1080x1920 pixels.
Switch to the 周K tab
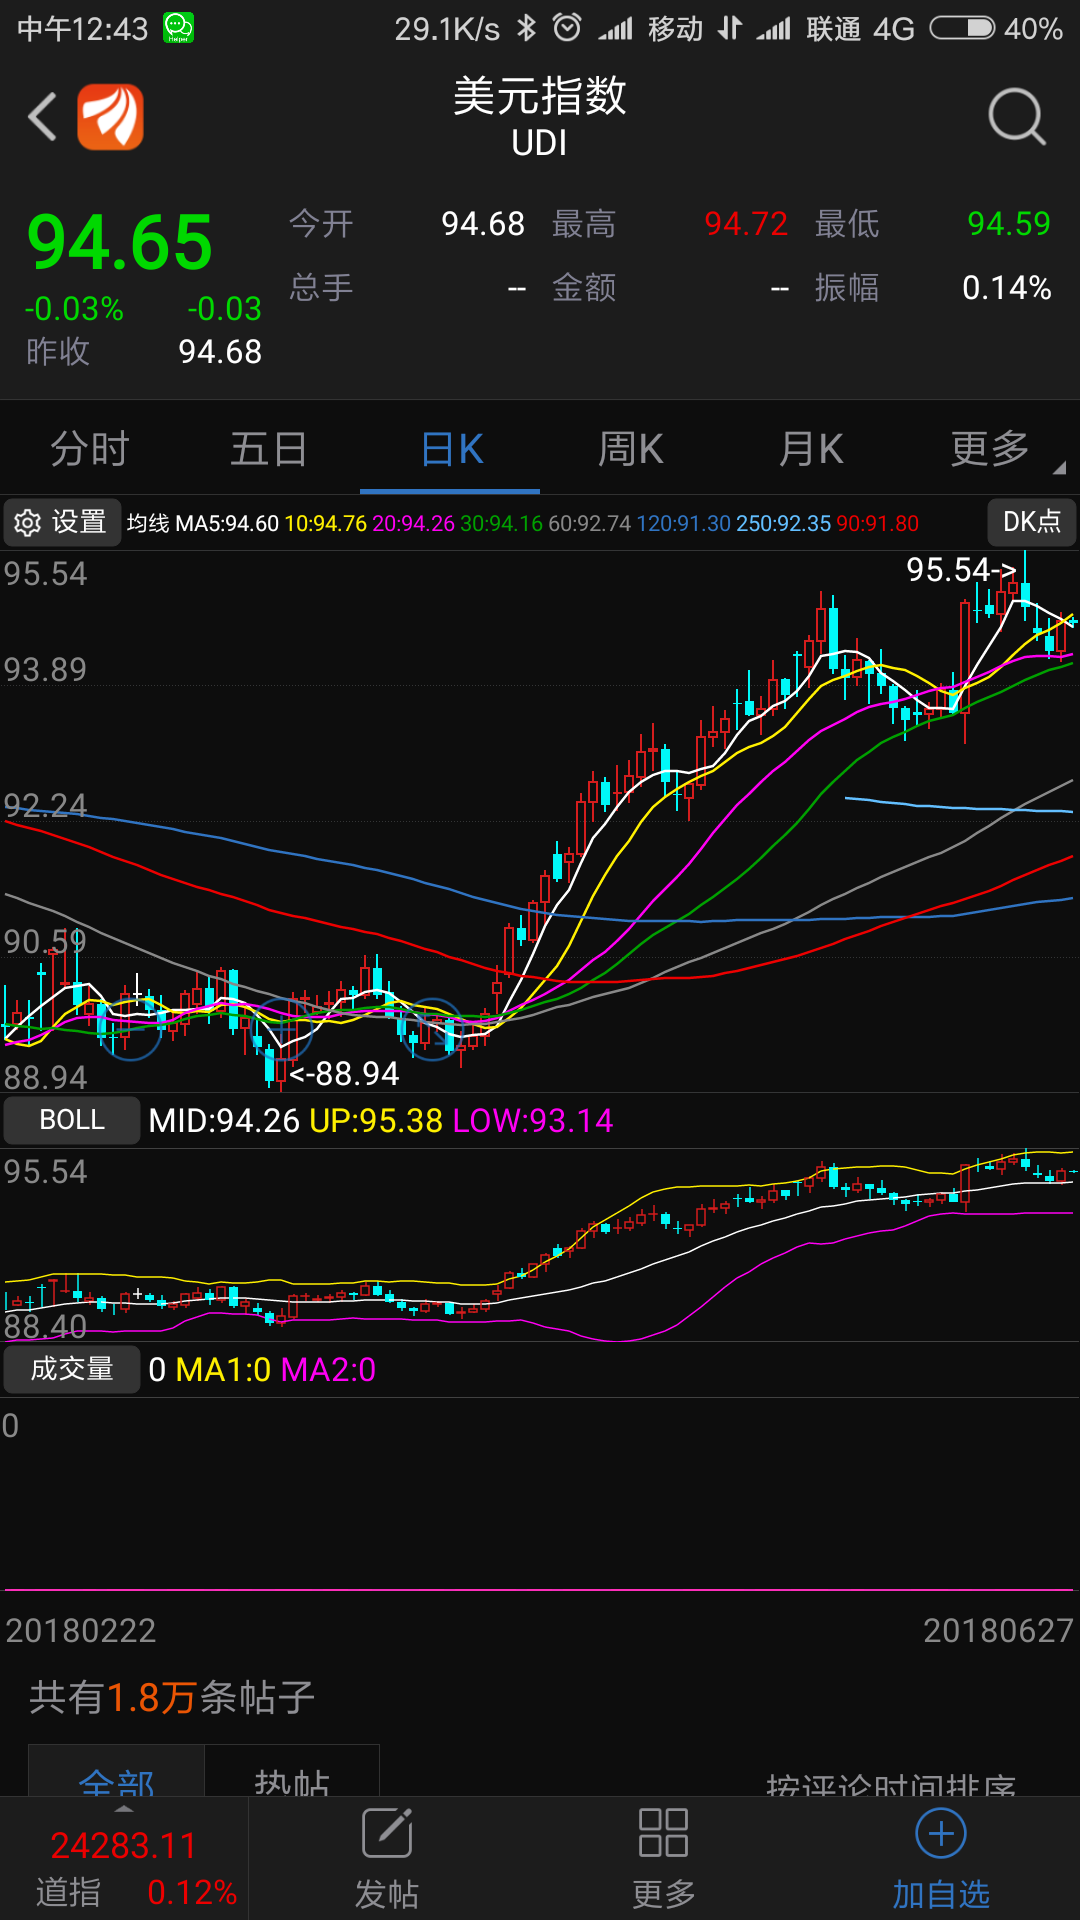click(630, 449)
